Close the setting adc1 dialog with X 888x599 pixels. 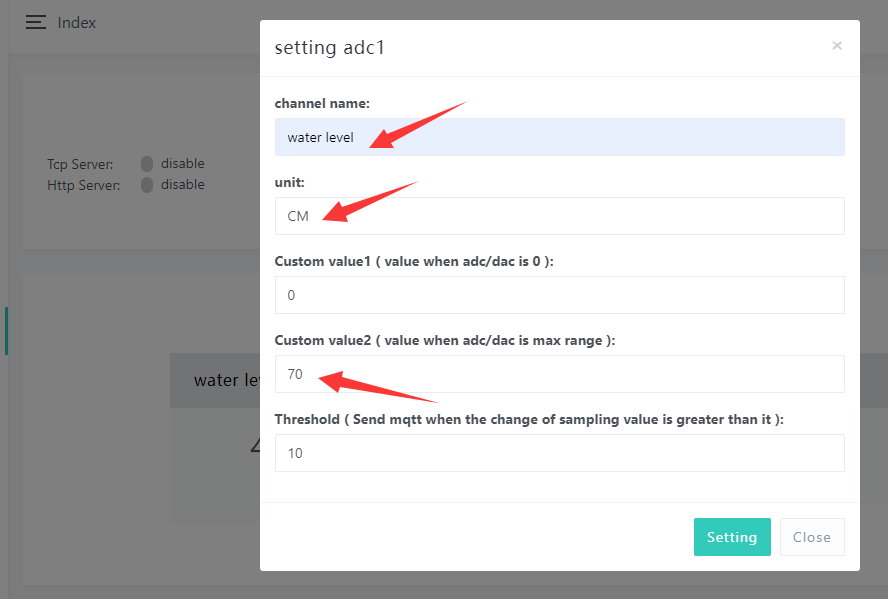[837, 45]
